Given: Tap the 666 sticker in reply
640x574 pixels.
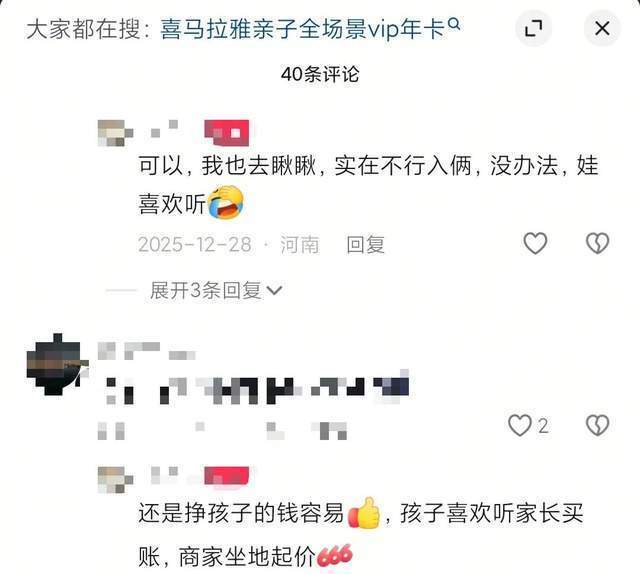Looking at the screenshot, I should 335,556.
